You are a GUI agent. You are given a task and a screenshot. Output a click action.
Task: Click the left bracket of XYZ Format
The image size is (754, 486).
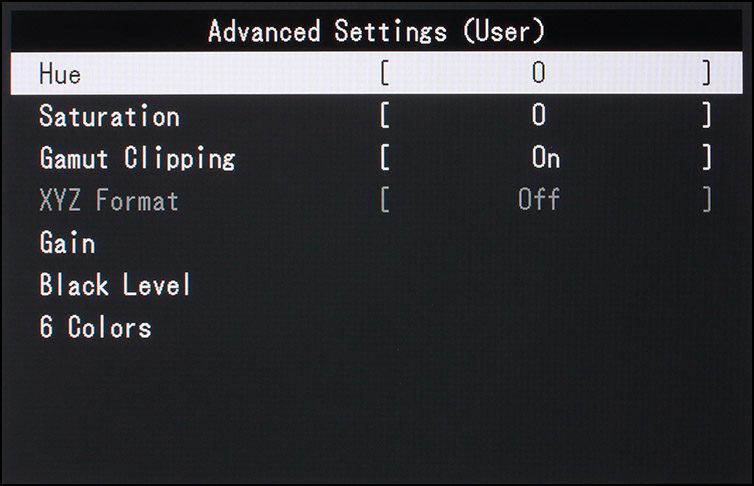pyautogui.click(x=385, y=200)
